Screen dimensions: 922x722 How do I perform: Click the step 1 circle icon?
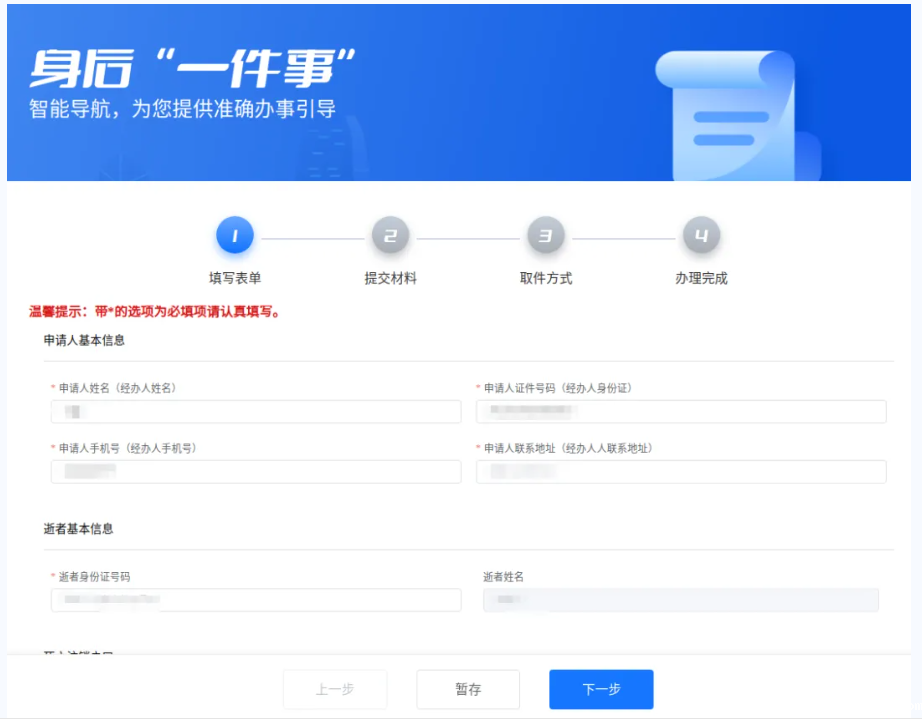(235, 237)
